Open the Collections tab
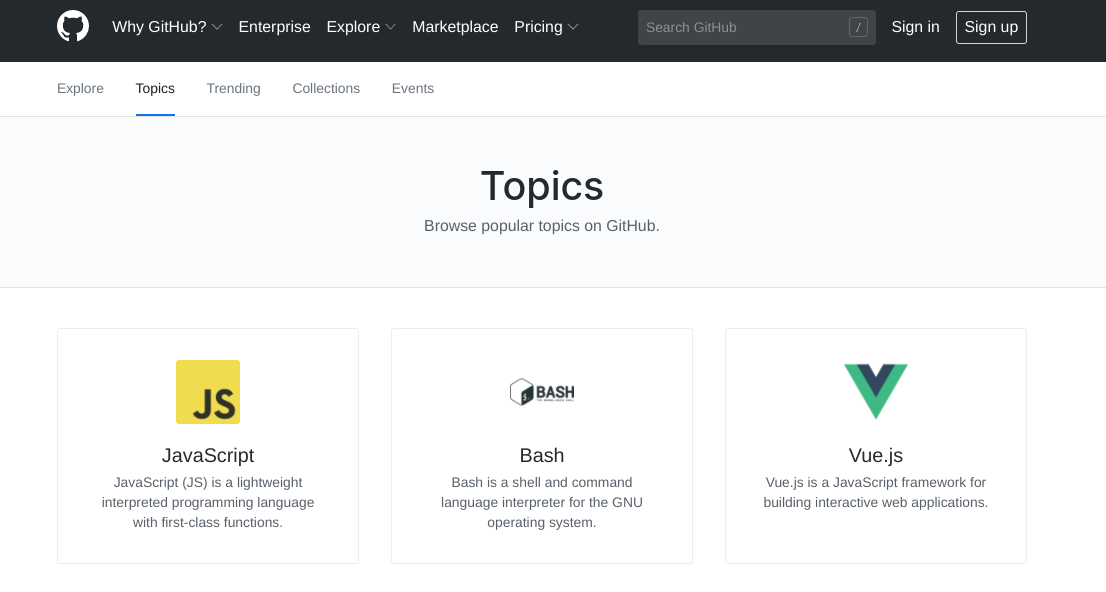The height and width of the screenshot is (592, 1106). (x=326, y=89)
